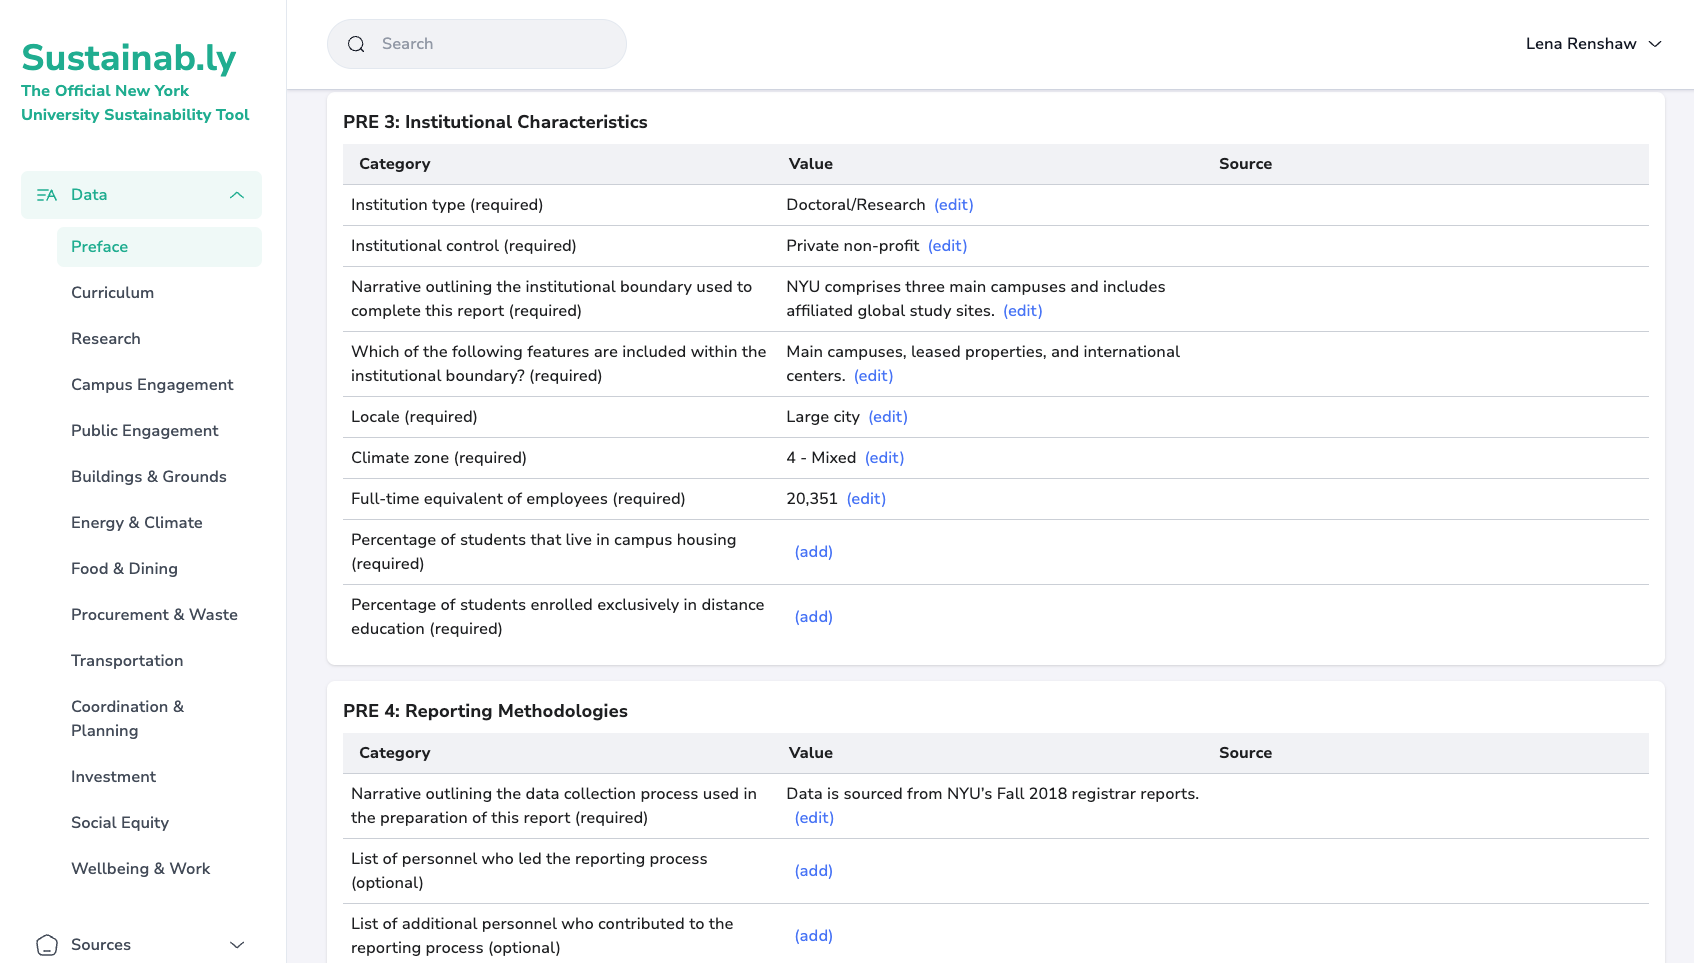Image resolution: width=1694 pixels, height=963 pixels.
Task: Edit the Institutional control value
Action: pyautogui.click(x=947, y=246)
